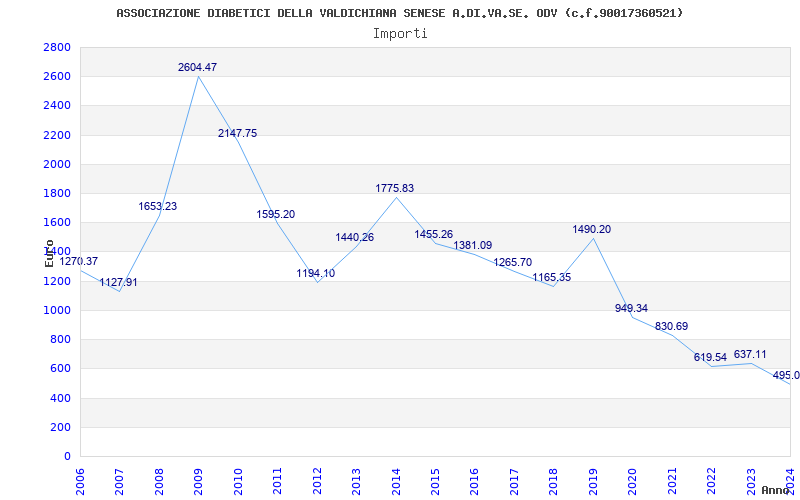Click the 2007 x-axis year label
Viewport: 800px width, 500px height.
119,481
